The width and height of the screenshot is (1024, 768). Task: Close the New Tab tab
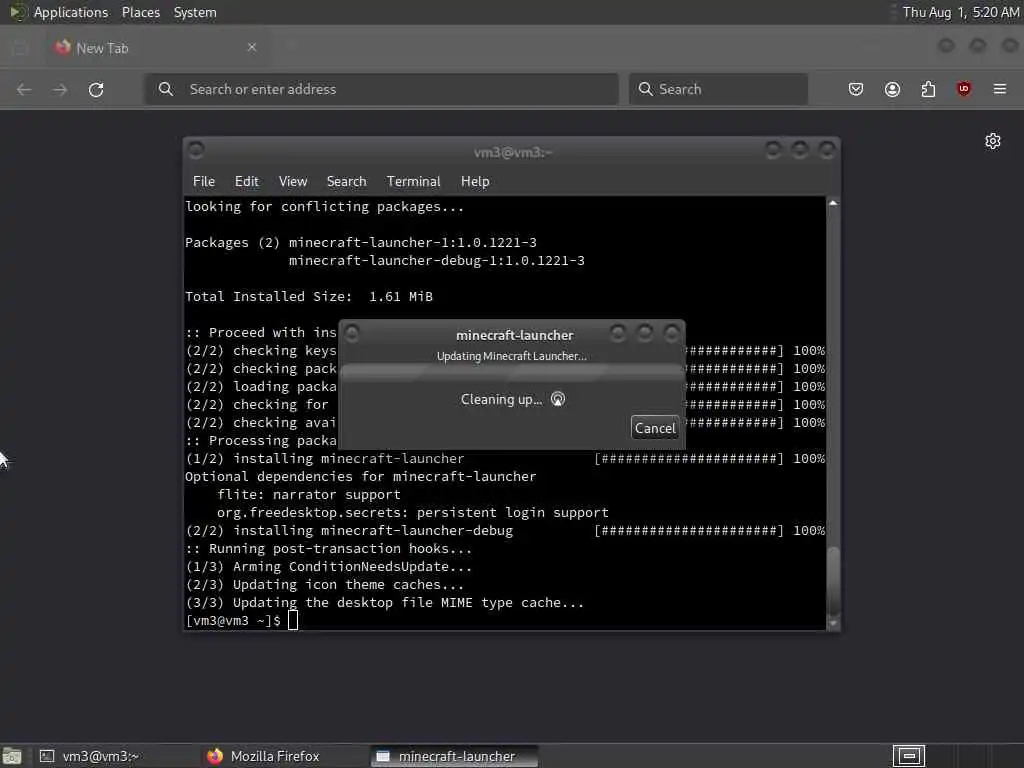(x=252, y=47)
